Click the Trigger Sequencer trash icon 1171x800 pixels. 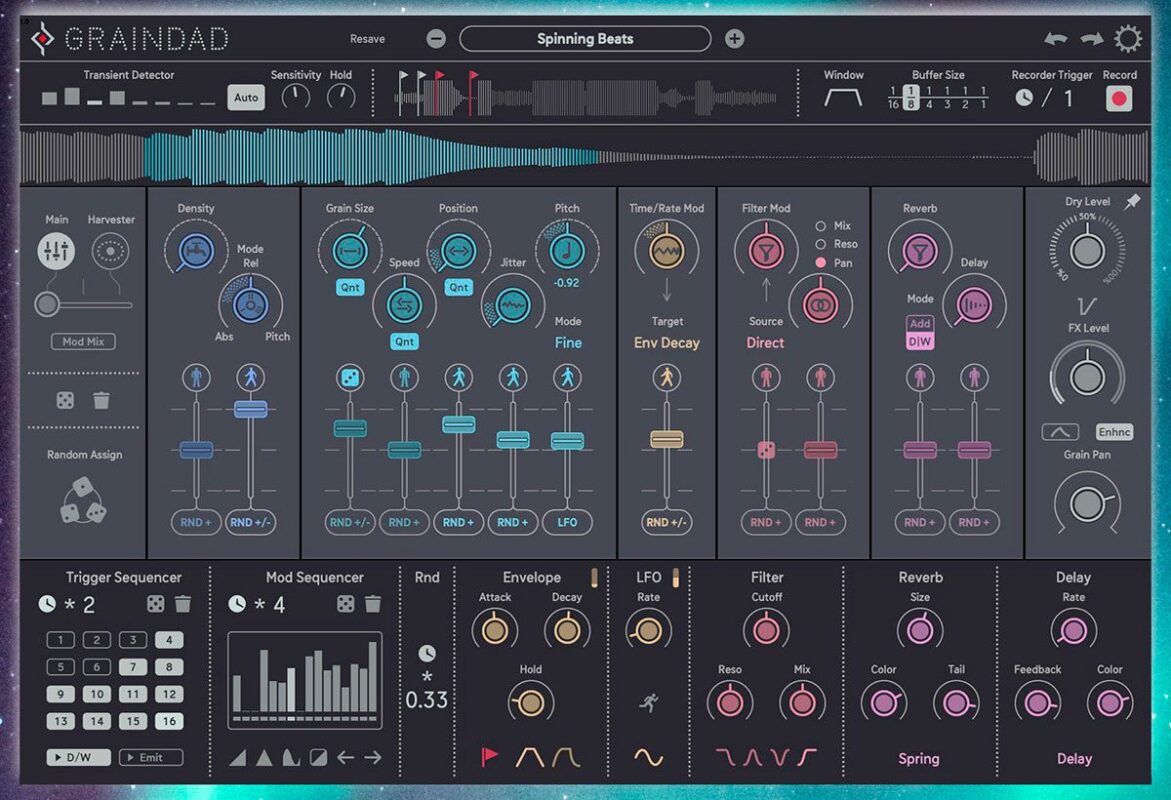click(x=183, y=604)
